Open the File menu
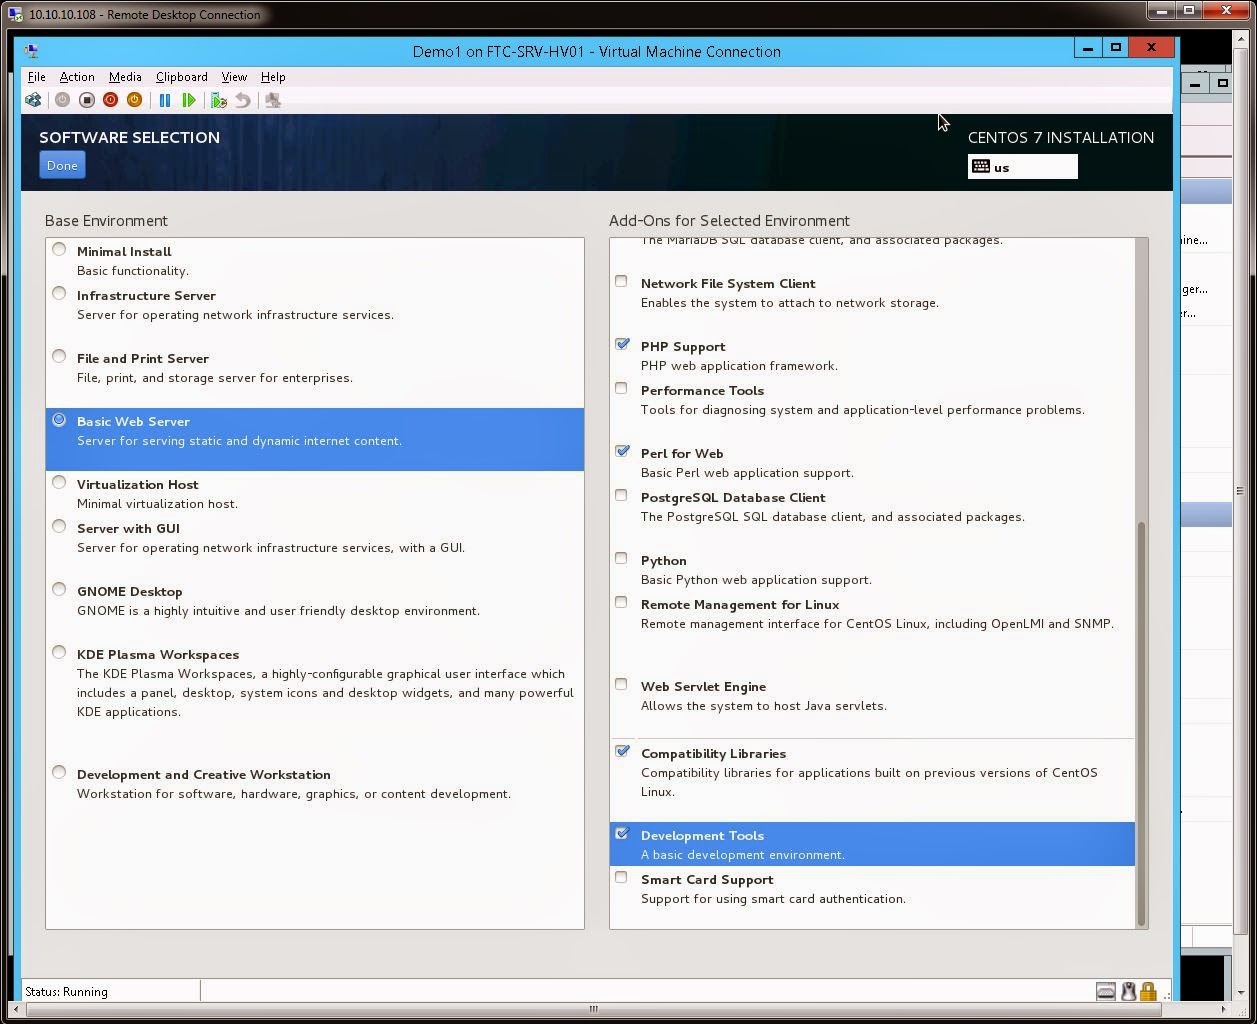 pos(36,77)
